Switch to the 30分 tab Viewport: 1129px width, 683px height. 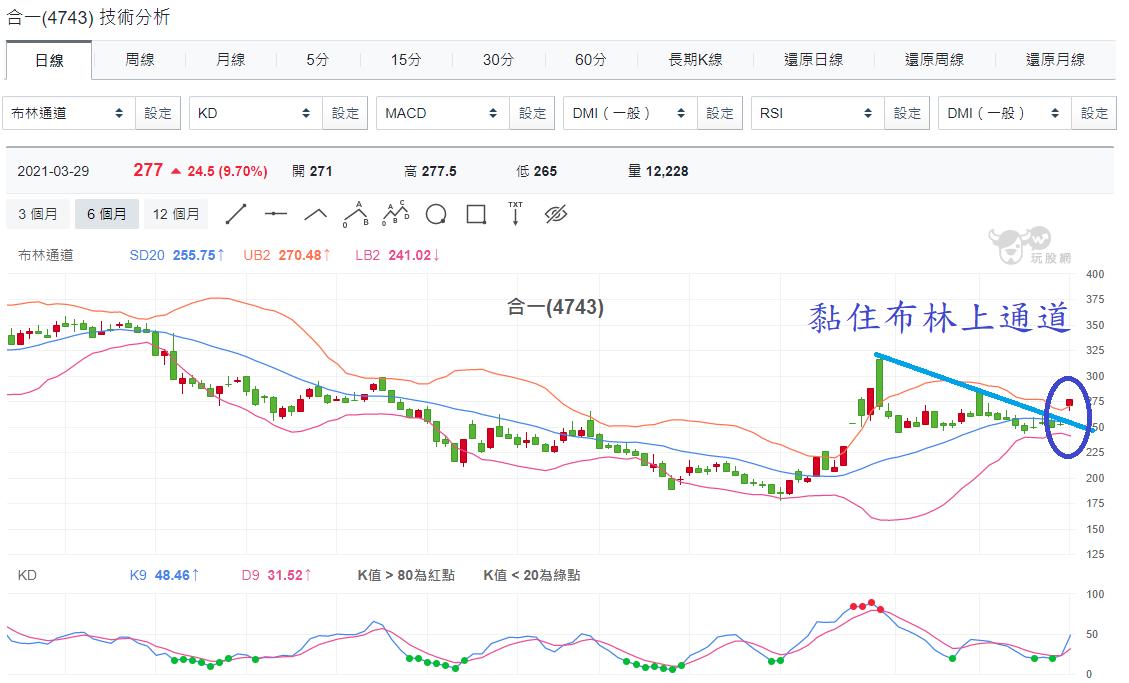pos(498,60)
